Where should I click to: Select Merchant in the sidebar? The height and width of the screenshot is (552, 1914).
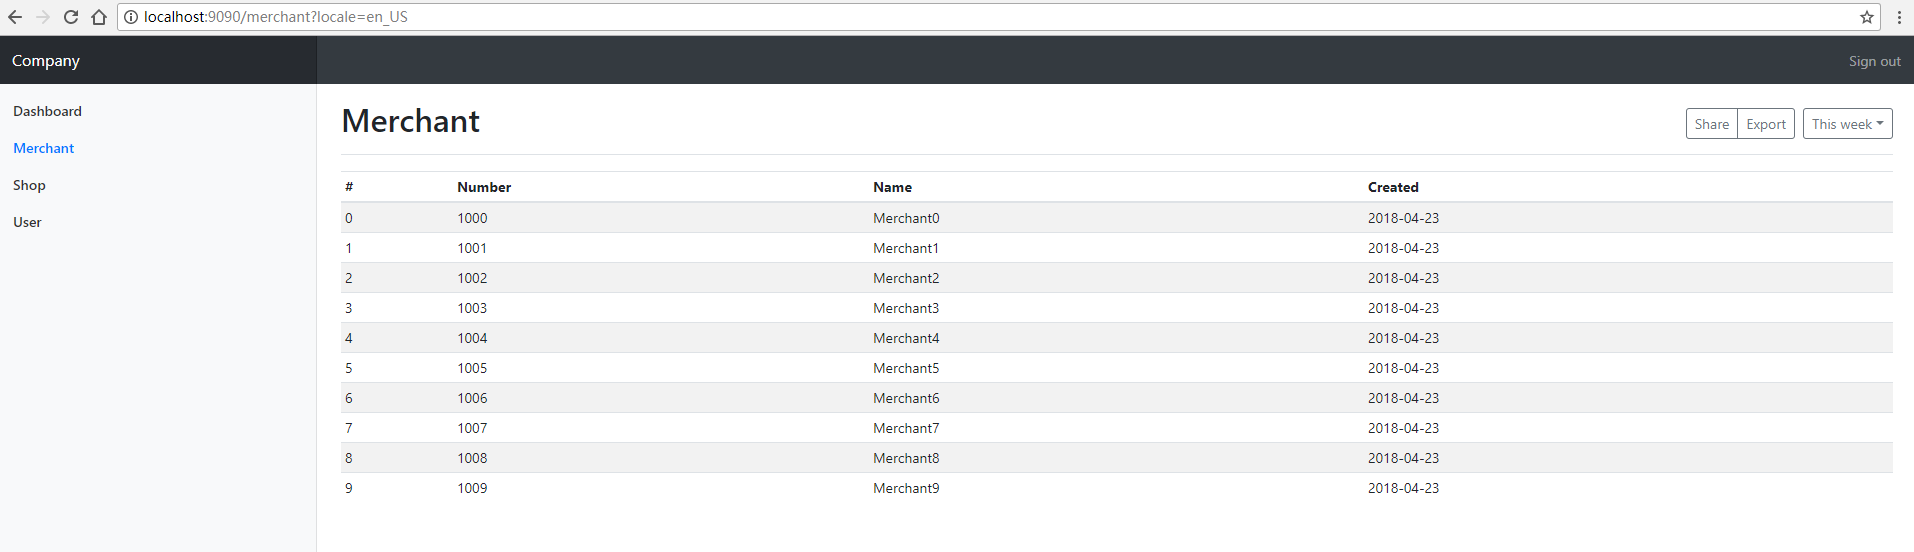click(43, 148)
